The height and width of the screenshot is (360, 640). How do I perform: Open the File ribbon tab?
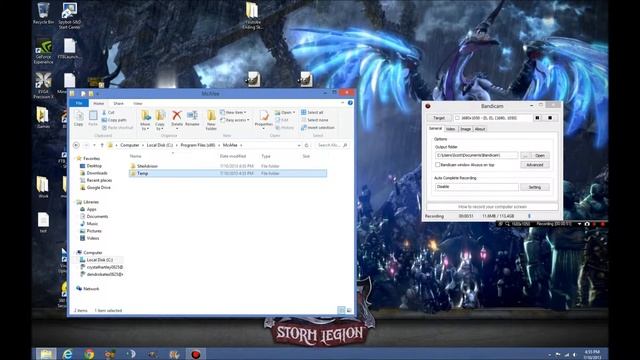(x=79, y=103)
